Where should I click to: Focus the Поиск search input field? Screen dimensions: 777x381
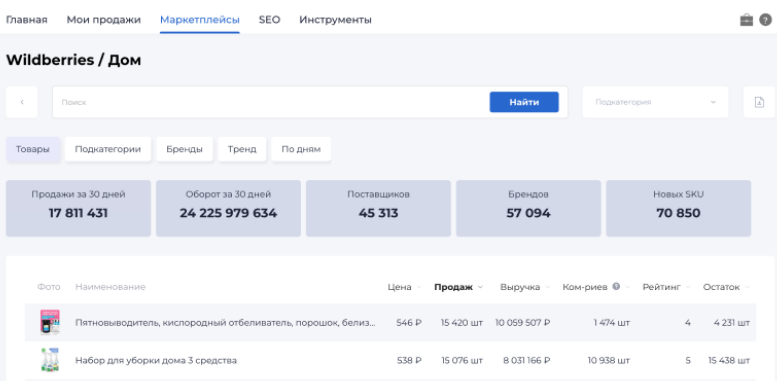tap(270, 102)
